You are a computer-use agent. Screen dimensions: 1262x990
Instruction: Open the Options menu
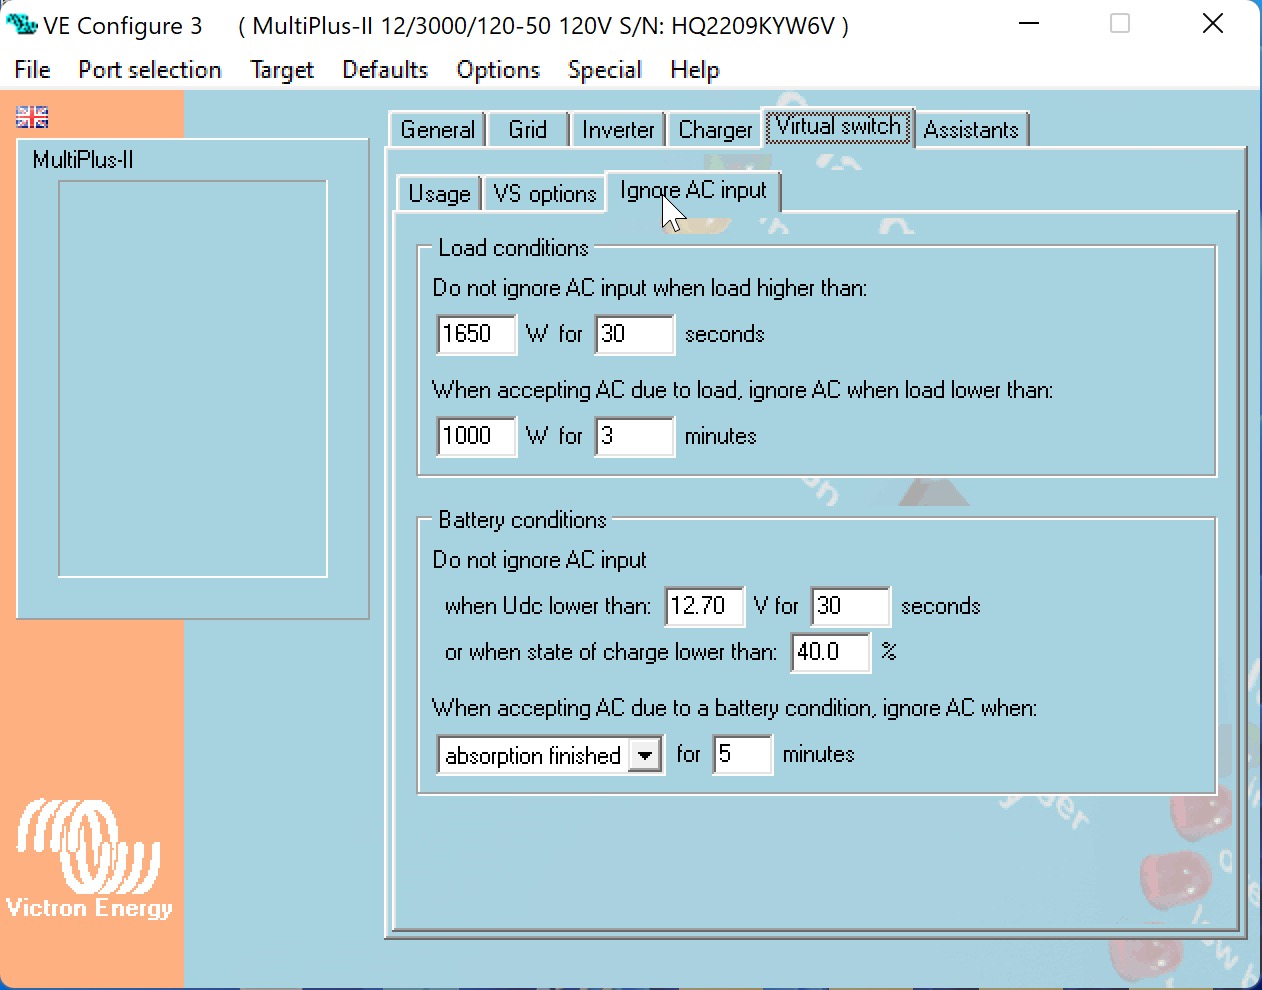click(498, 70)
